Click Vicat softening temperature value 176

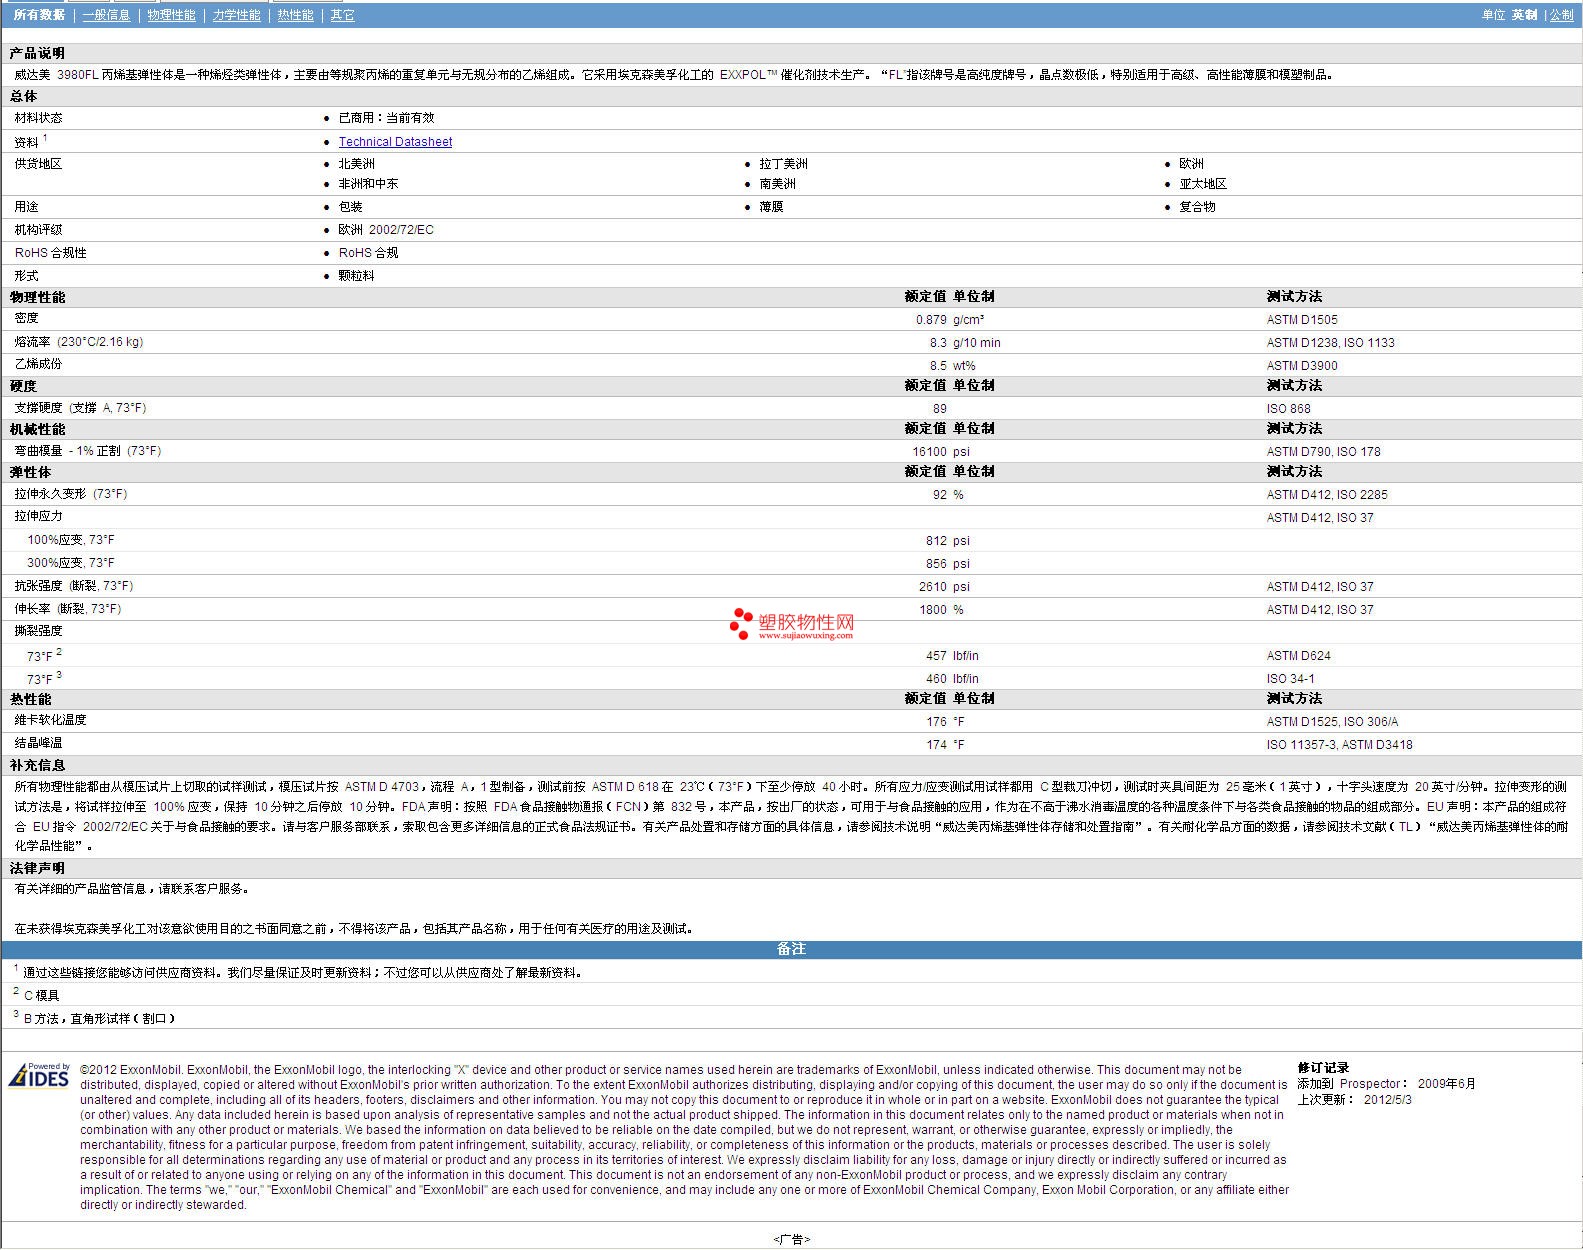coord(936,722)
